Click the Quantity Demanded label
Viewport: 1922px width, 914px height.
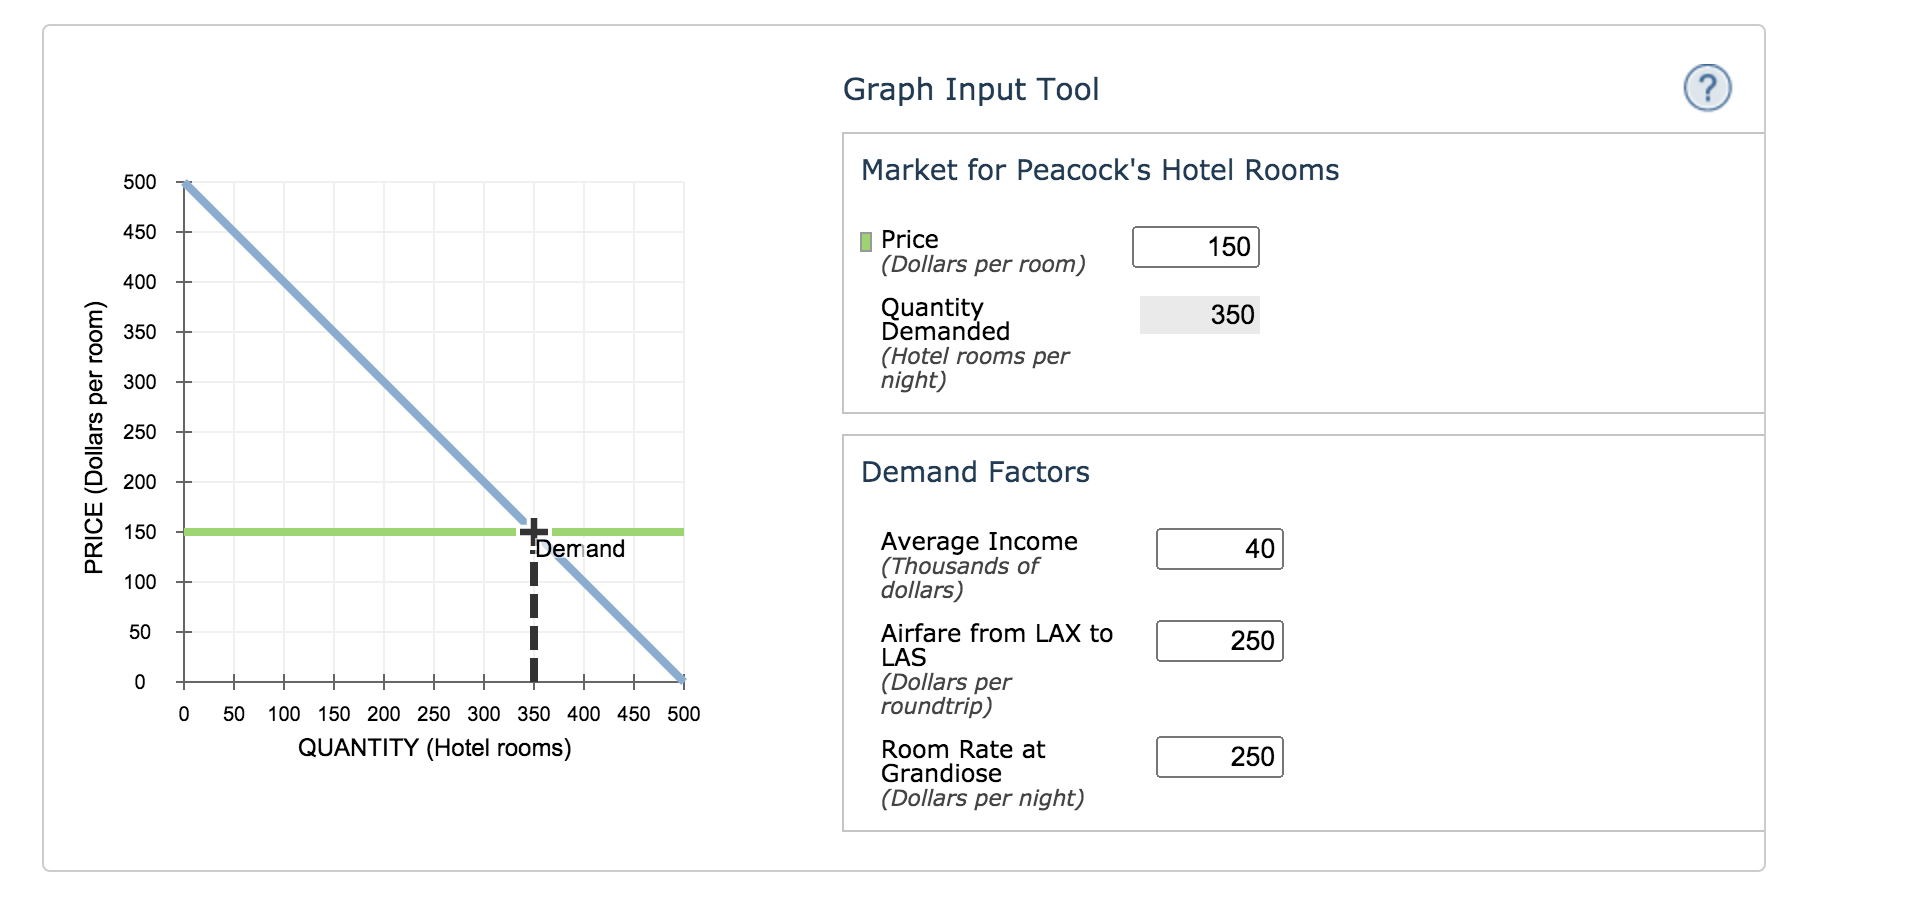tap(945, 319)
